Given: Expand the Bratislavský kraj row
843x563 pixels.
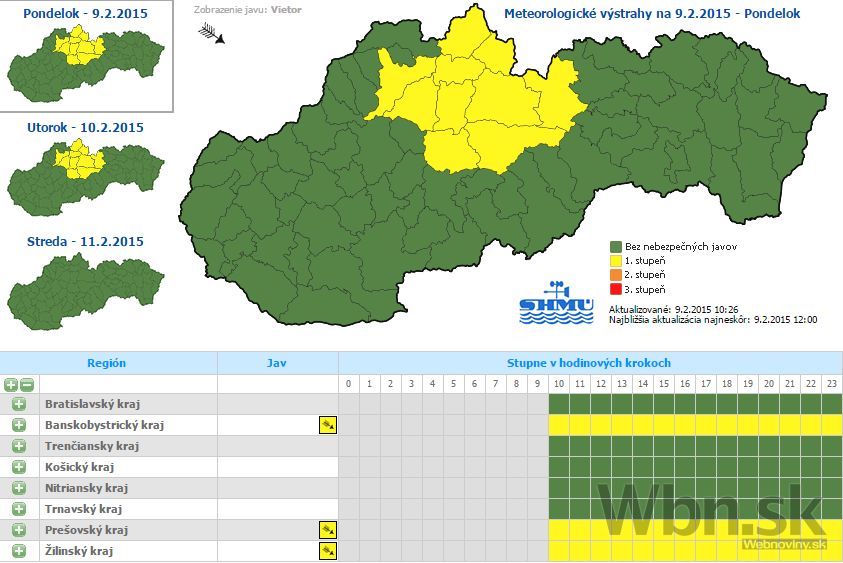Looking at the screenshot, I should (x=19, y=404).
